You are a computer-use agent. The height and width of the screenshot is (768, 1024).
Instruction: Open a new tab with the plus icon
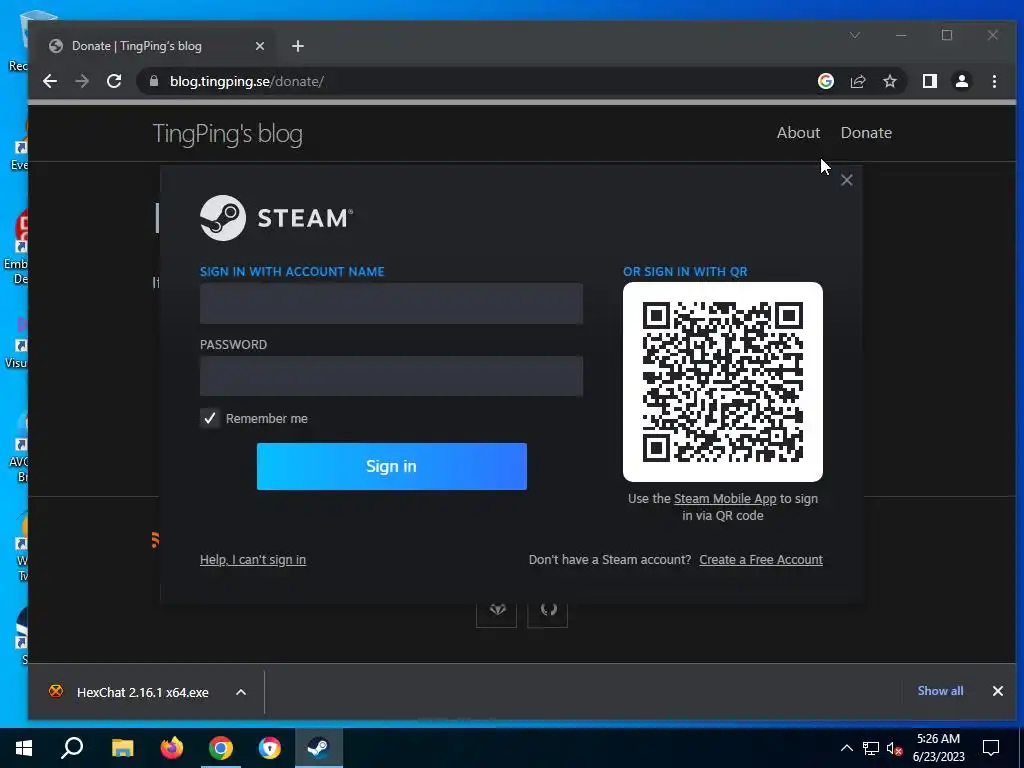(298, 46)
